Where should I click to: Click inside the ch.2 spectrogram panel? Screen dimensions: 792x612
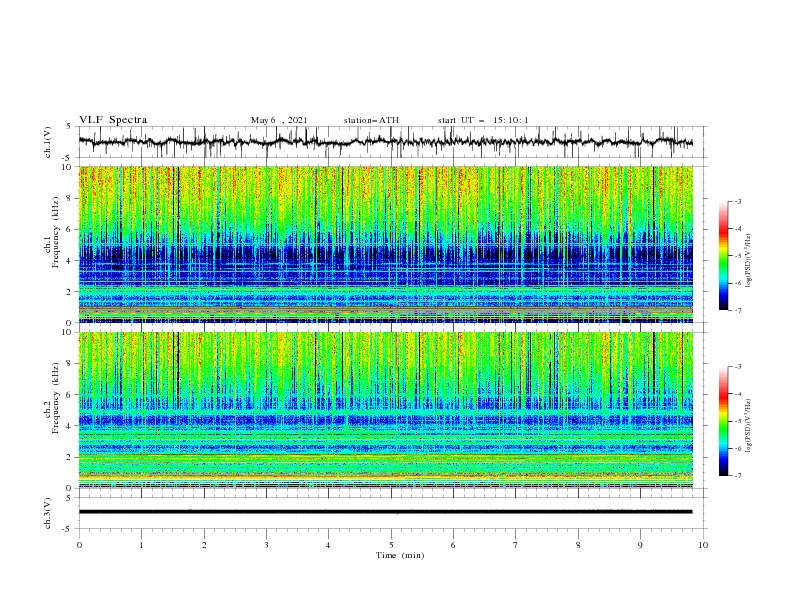pyautogui.click(x=385, y=410)
